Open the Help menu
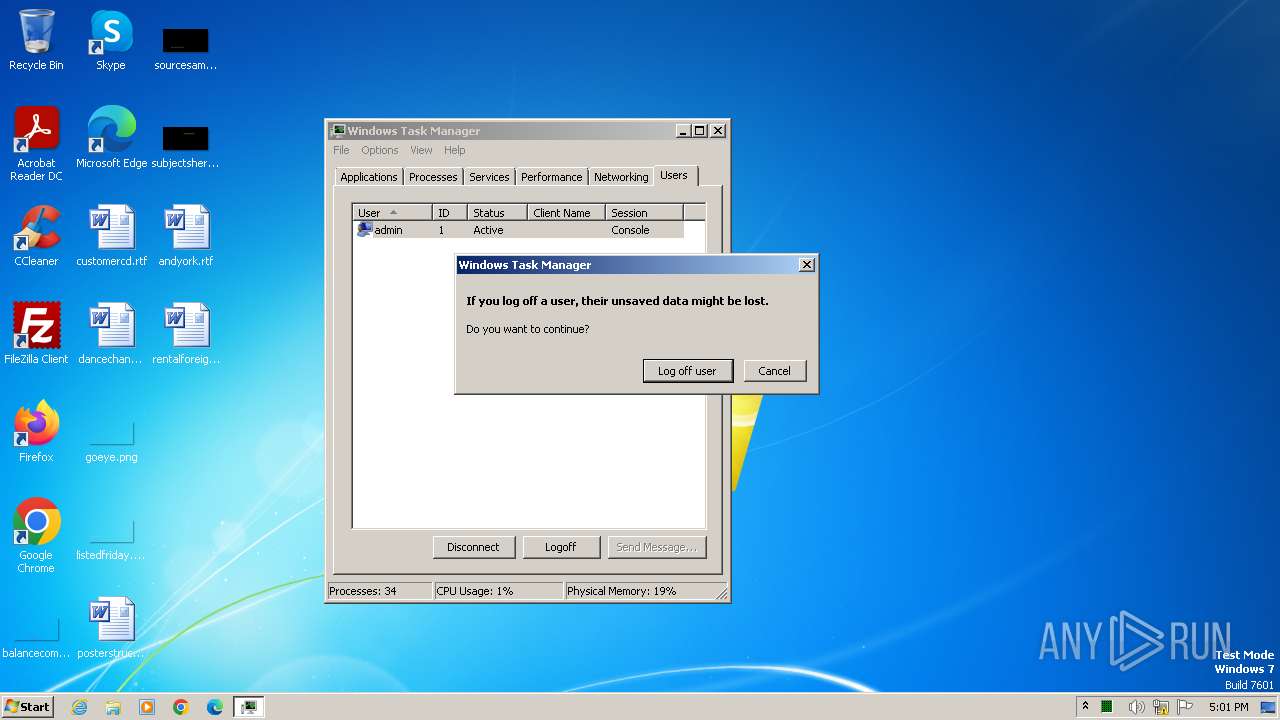Image resolution: width=1280 pixels, height=720 pixels. pyautogui.click(x=455, y=150)
